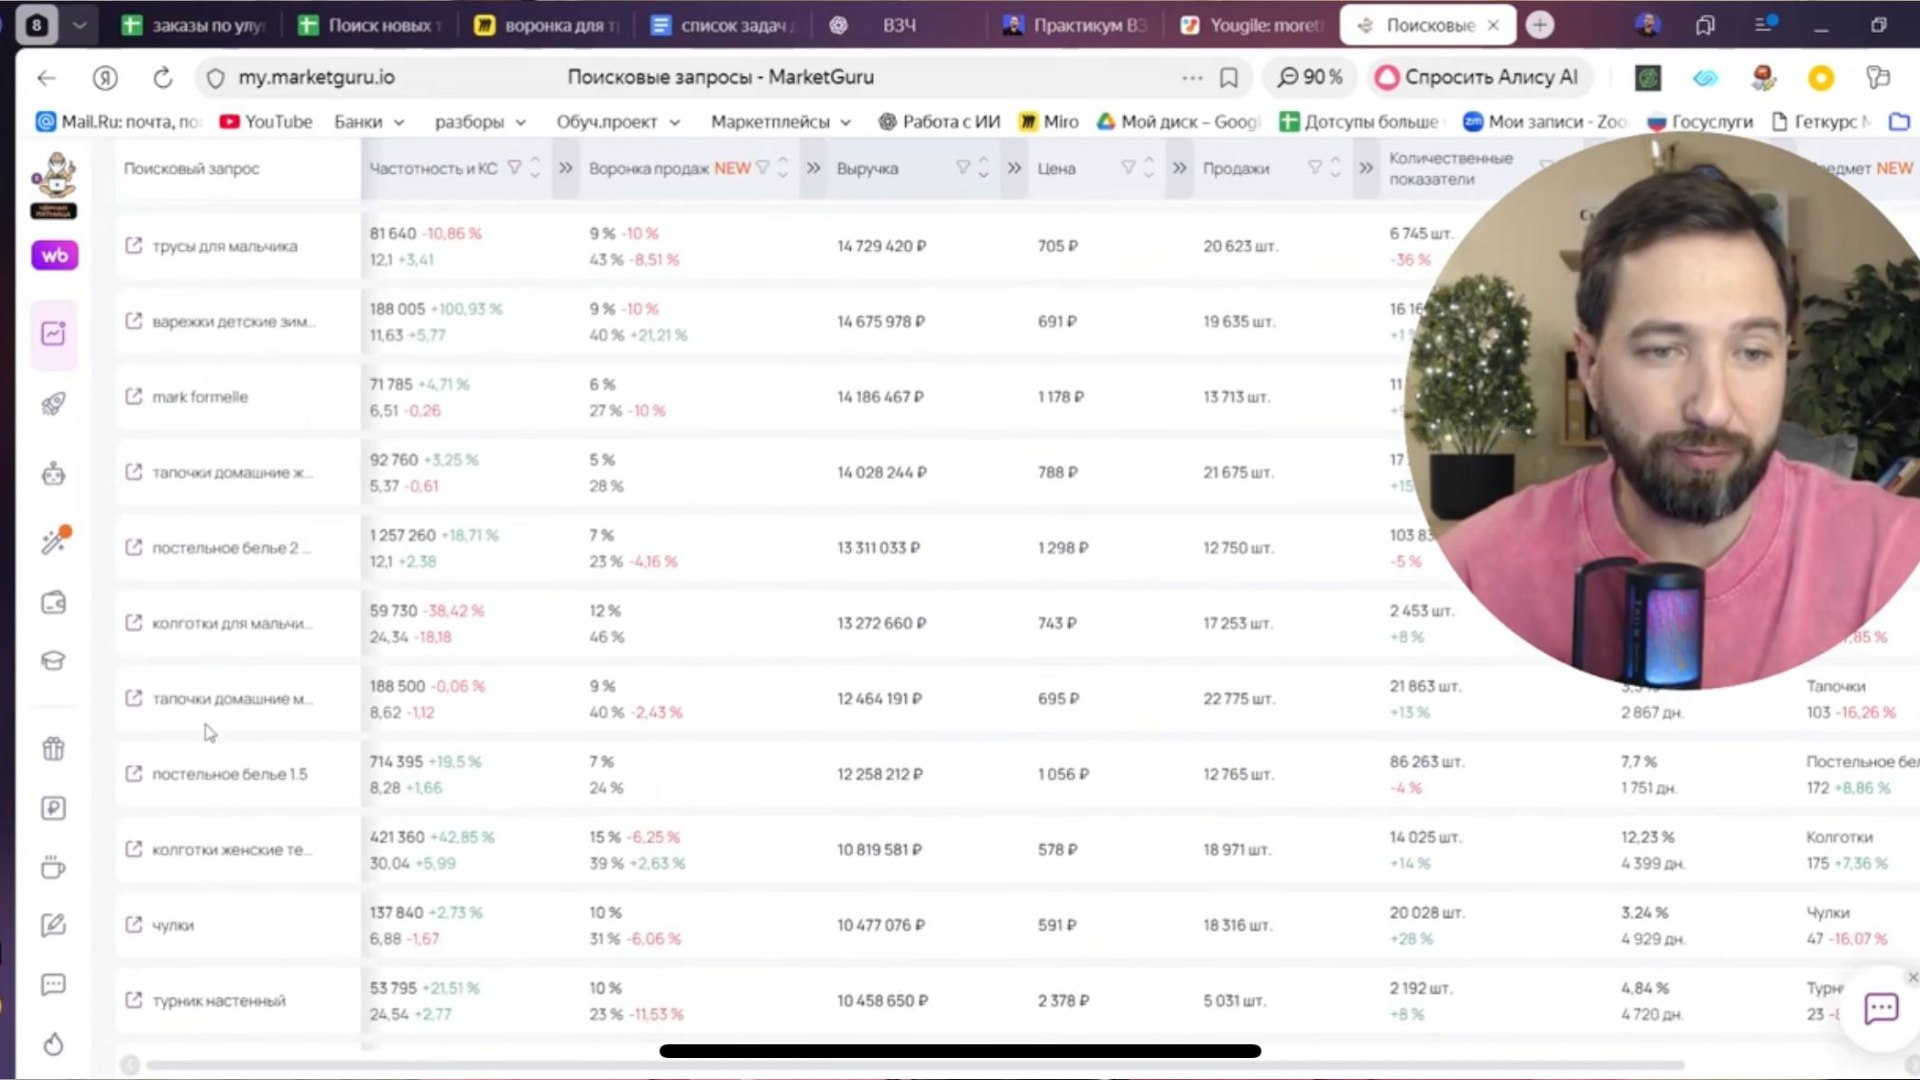Open the analytics chart icon in sidebar
This screenshot has width=1920, height=1080.
54,333
